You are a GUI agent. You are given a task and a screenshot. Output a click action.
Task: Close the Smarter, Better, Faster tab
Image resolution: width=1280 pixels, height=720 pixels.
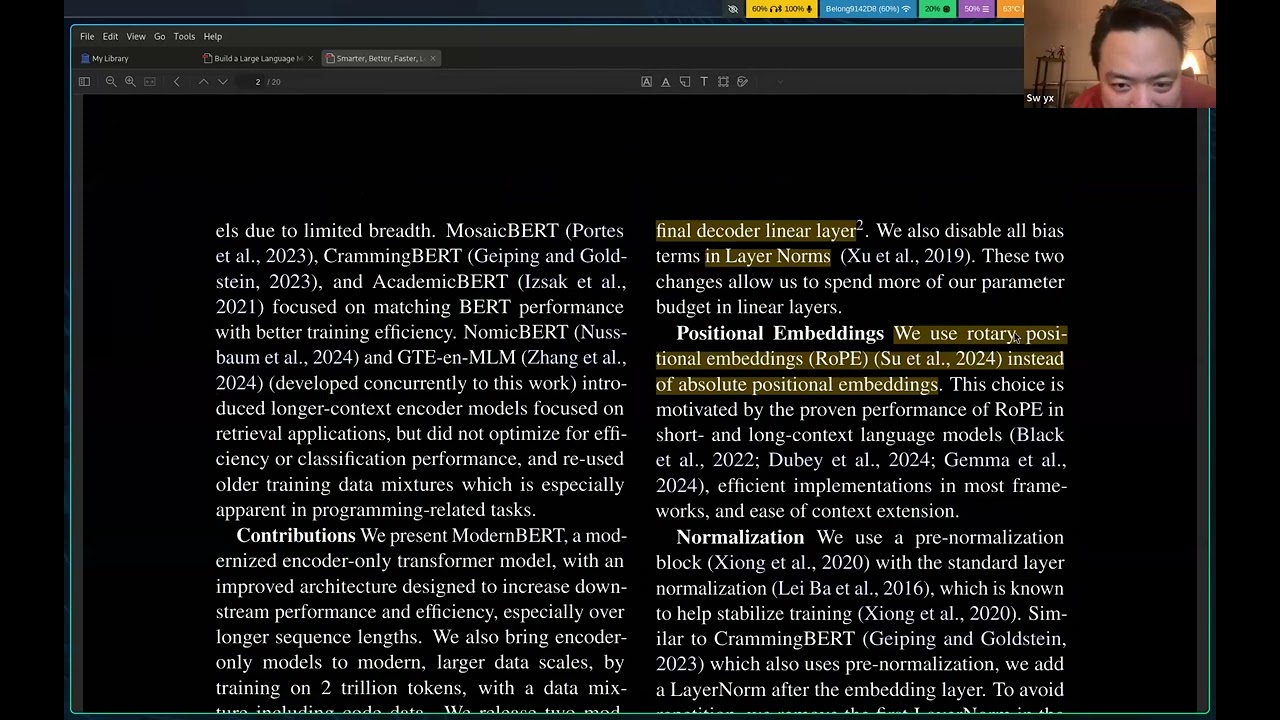(432, 58)
